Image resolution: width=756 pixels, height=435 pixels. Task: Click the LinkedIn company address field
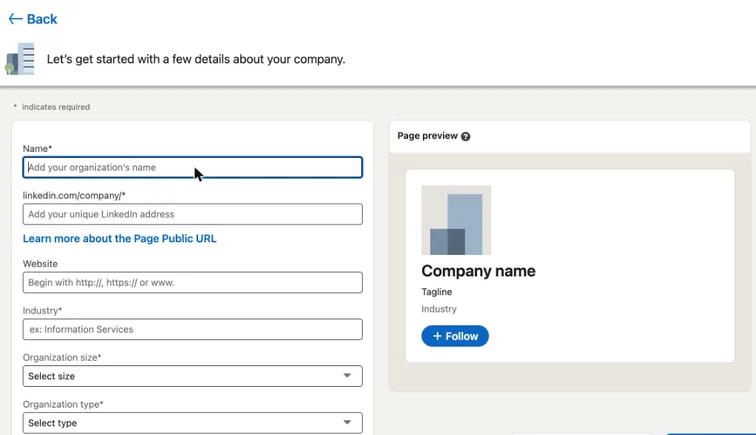click(x=192, y=214)
